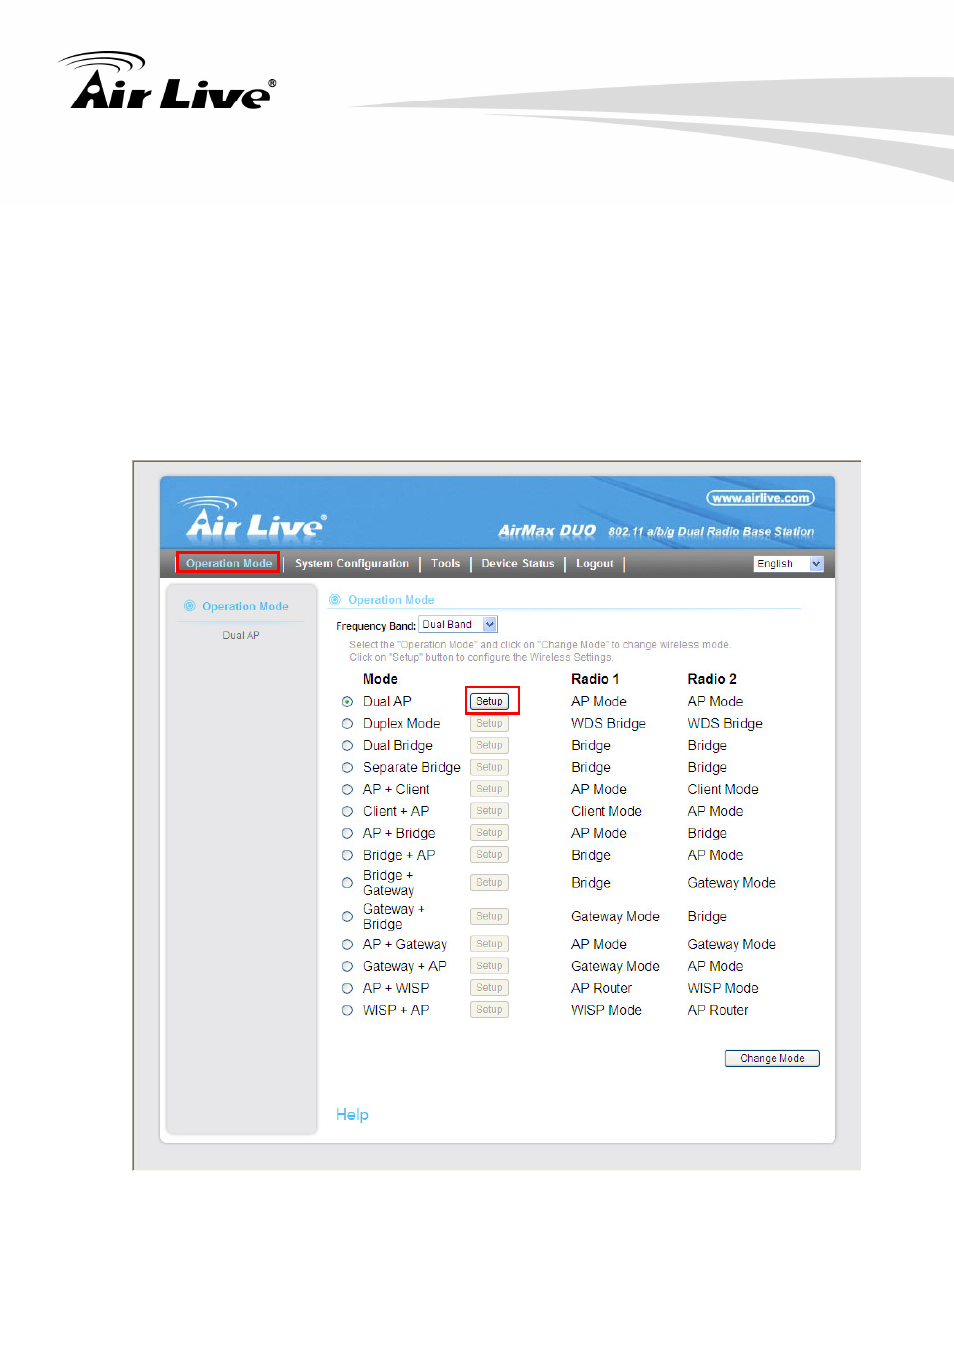This screenshot has width=954, height=1350.
Task: Click Radio 1 'WDS Bridge' in Duplex Mode row
Action: tap(608, 724)
